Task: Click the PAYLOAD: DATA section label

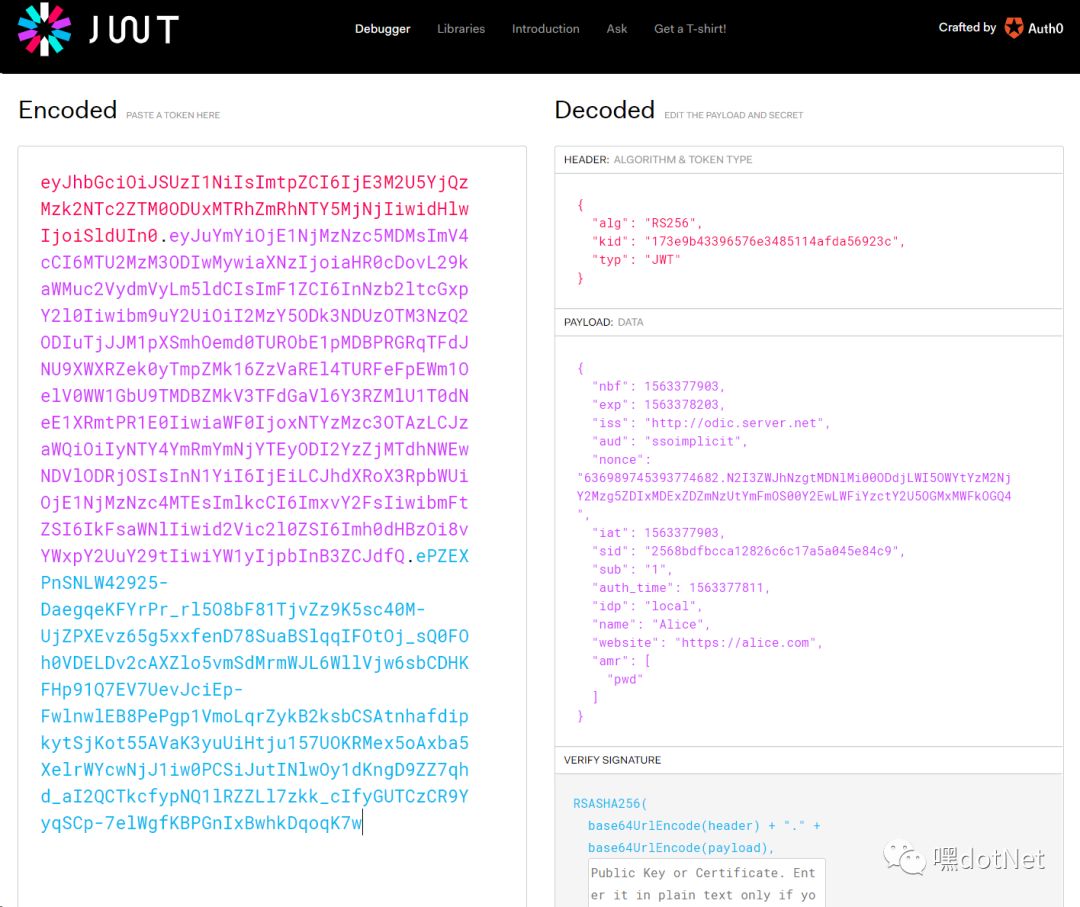Action: (603, 322)
